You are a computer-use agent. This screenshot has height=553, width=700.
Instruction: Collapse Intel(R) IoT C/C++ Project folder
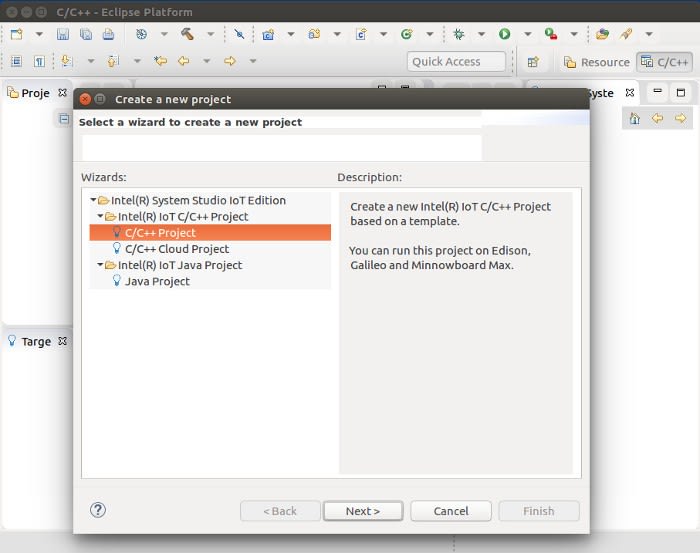tap(100, 216)
